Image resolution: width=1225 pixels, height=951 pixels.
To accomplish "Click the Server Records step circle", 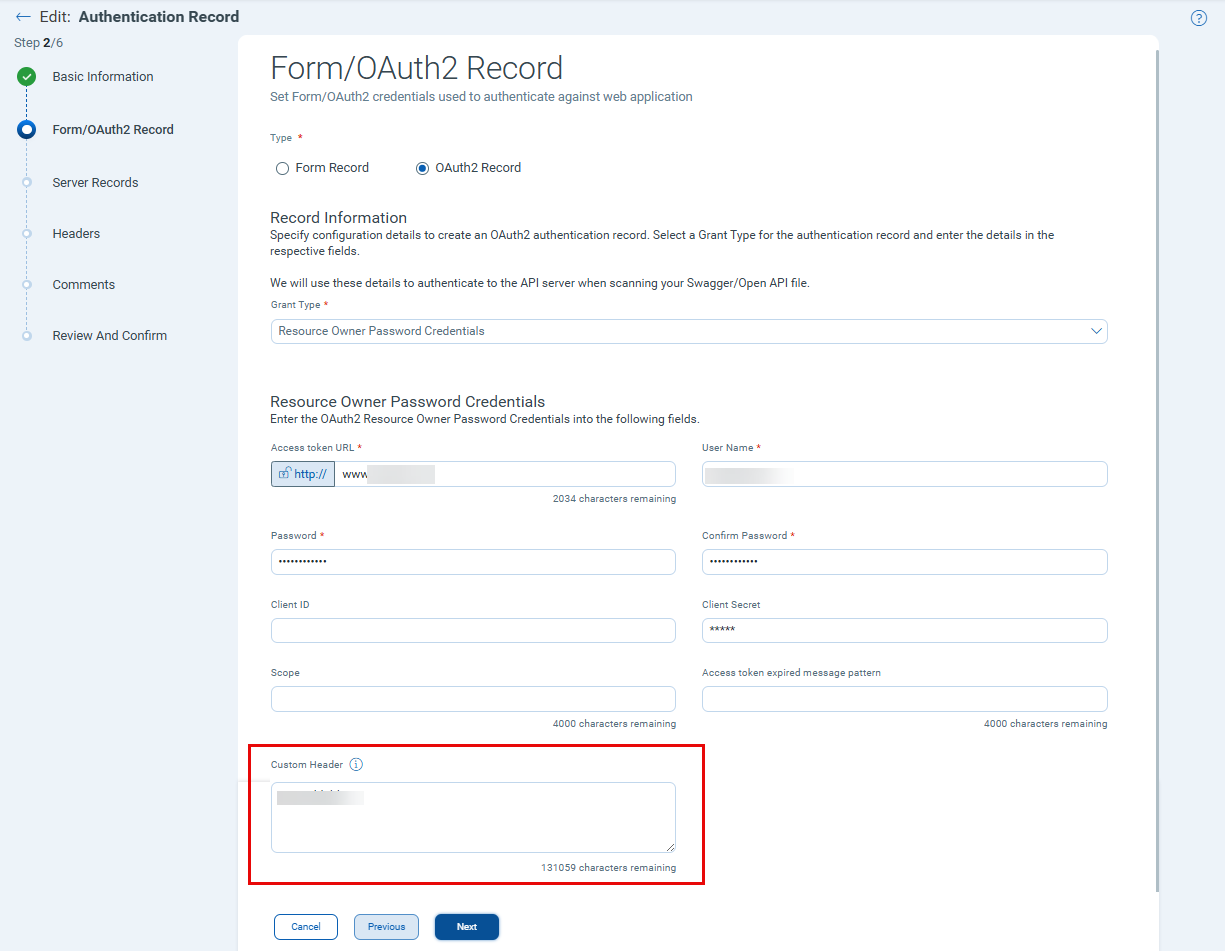I will coord(25,182).
